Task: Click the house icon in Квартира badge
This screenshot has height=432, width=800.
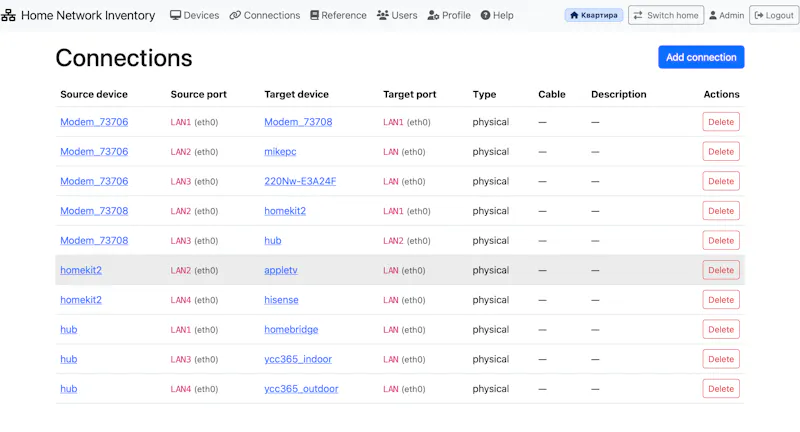Action: 574,15
